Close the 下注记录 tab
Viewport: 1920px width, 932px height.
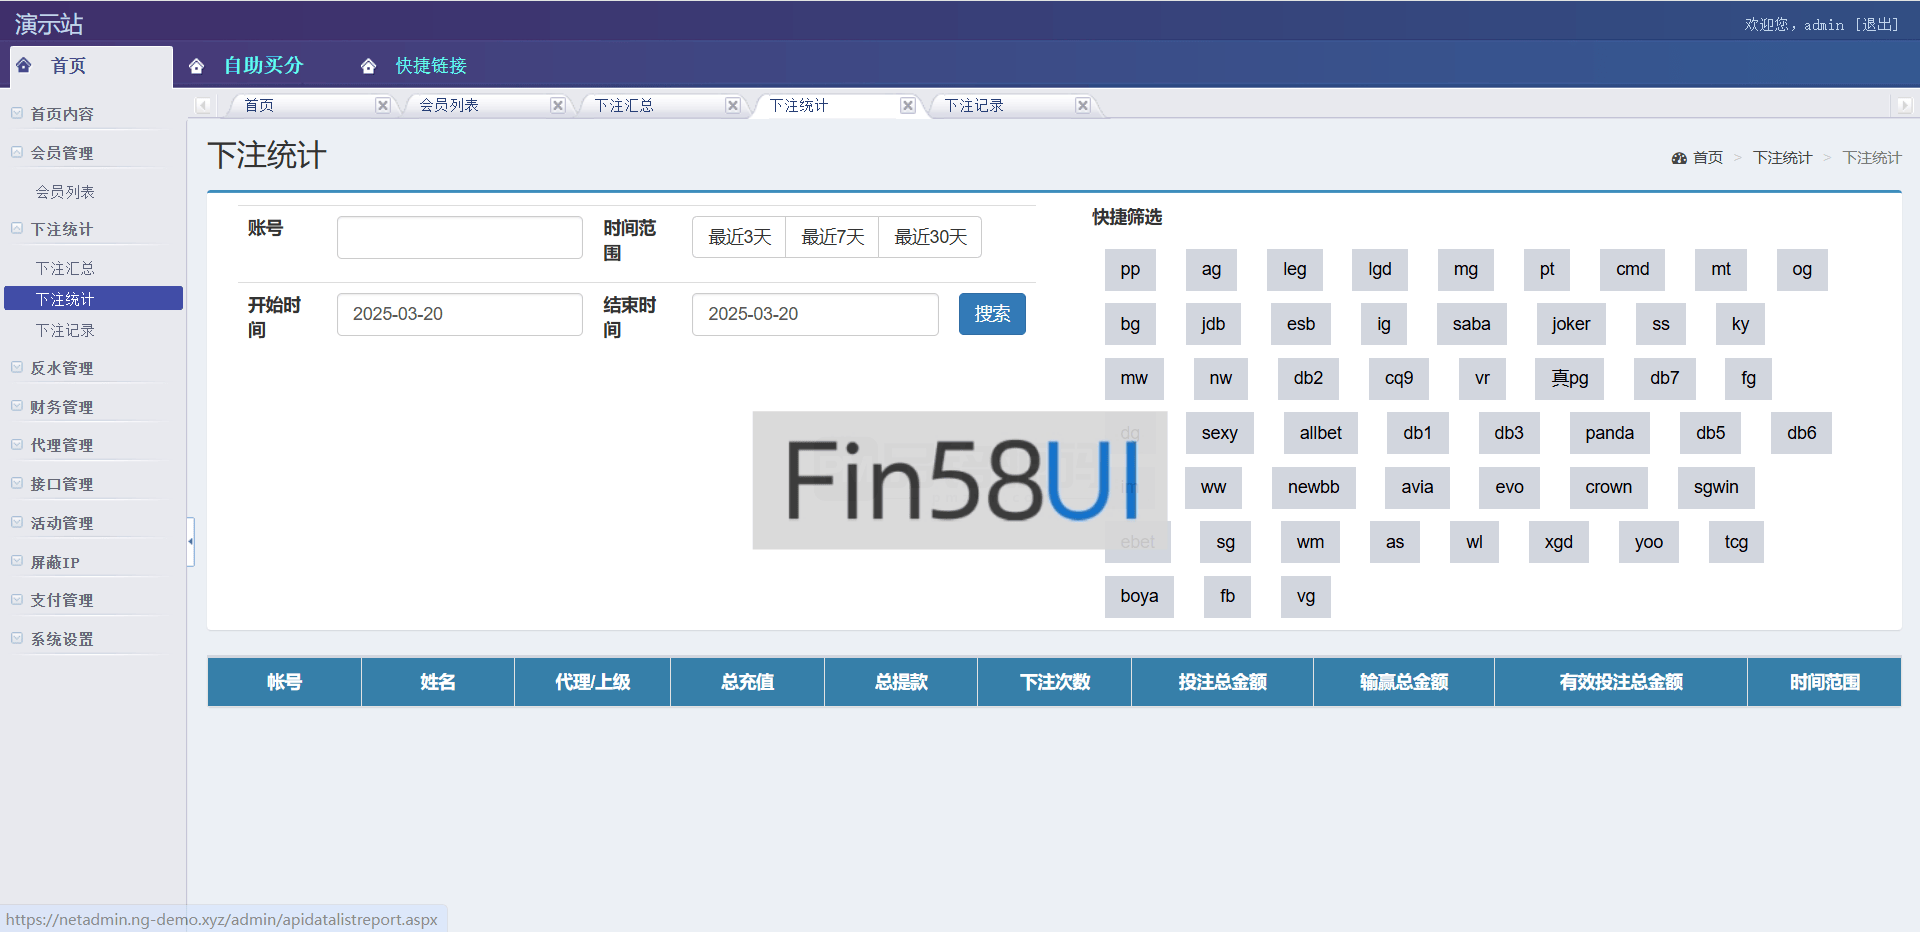[1083, 105]
